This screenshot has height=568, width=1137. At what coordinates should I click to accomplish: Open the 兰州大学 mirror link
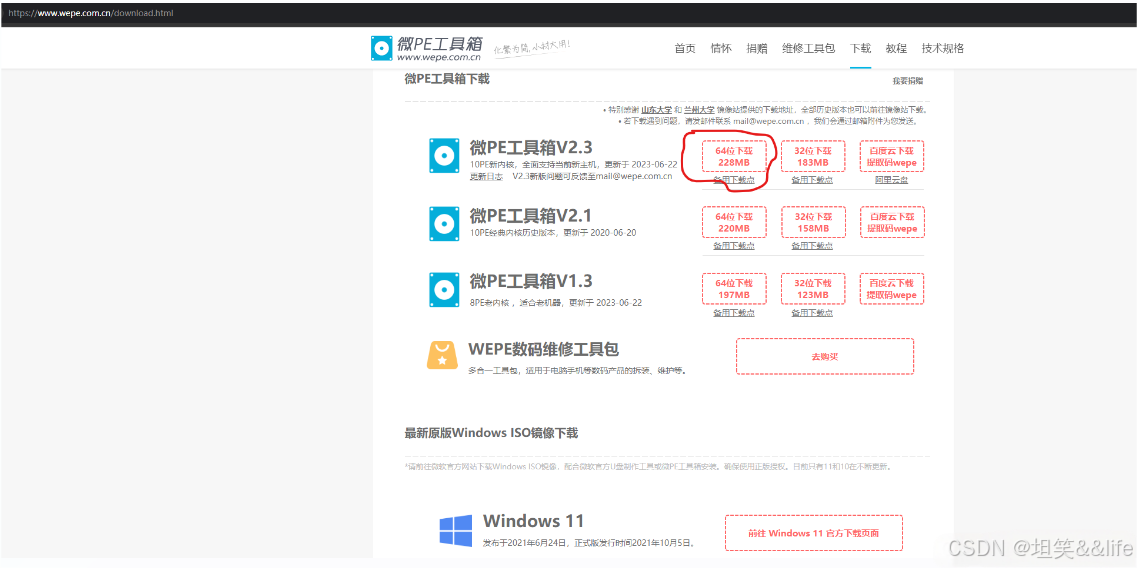pyautogui.click(x=699, y=110)
